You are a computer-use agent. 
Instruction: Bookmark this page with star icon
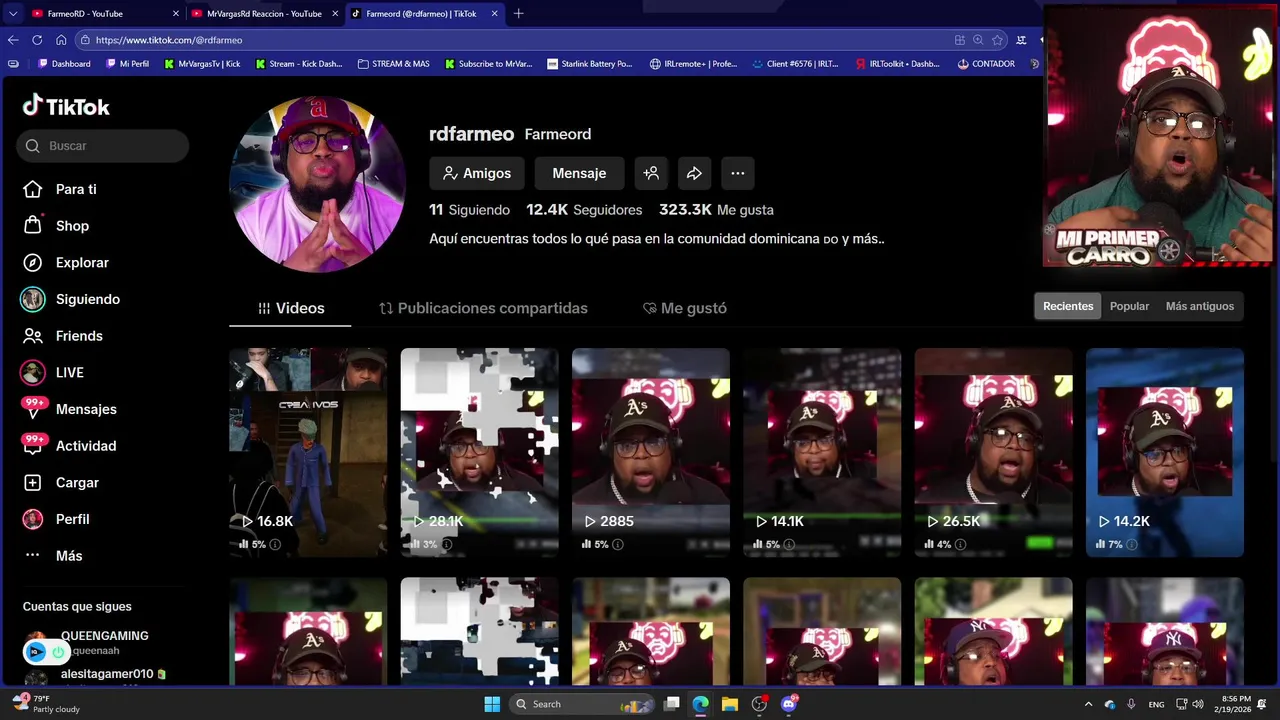point(997,40)
